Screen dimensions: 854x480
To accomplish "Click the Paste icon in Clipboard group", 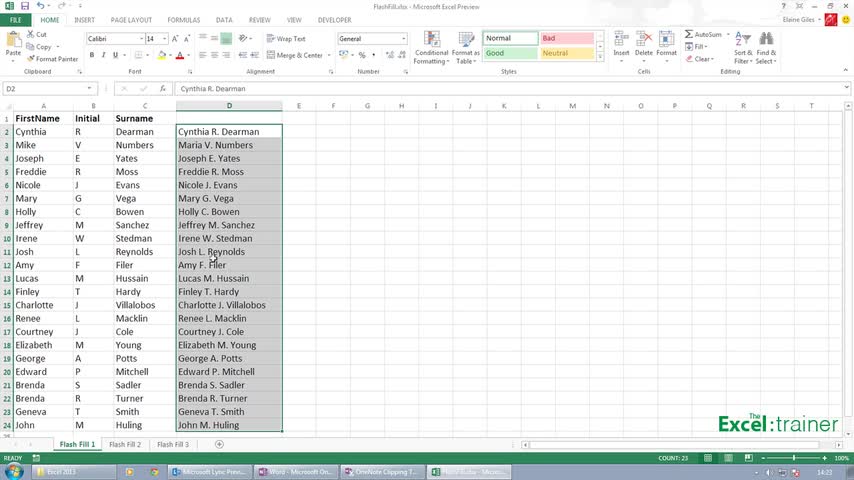I will click(13, 40).
